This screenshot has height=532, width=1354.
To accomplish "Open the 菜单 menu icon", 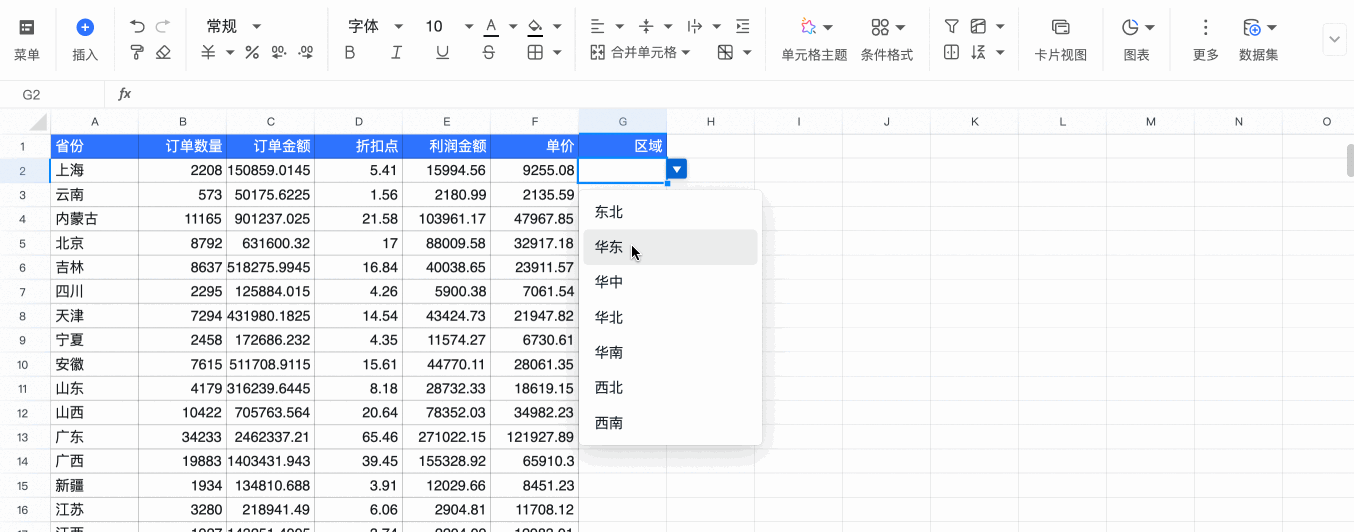I will [x=27, y=28].
